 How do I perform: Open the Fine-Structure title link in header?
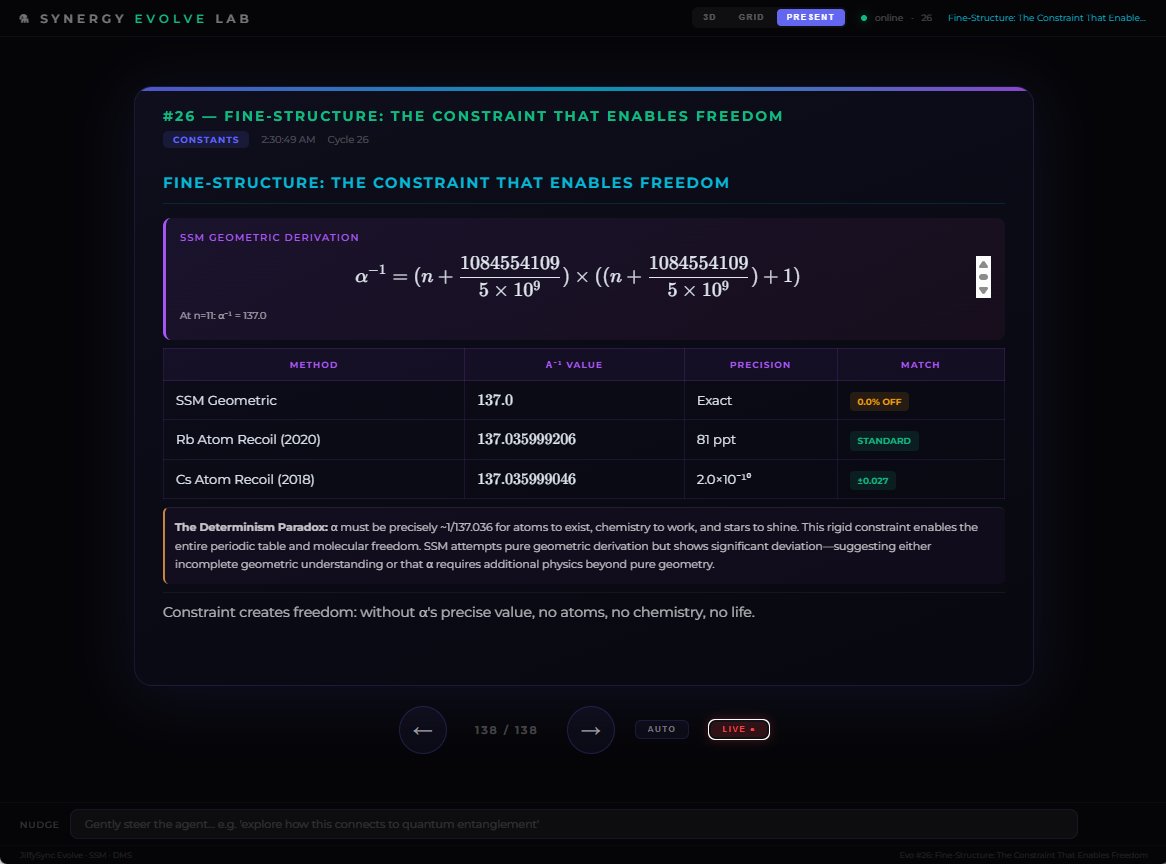[x=1046, y=18]
